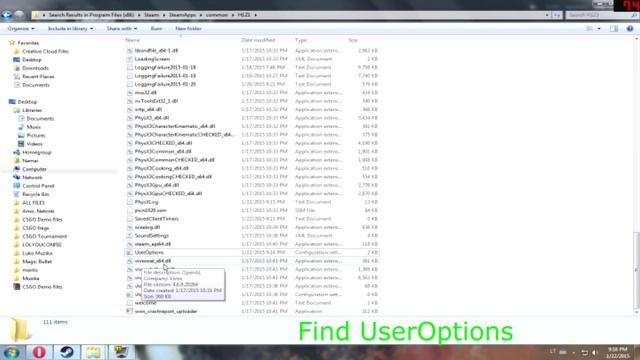Click the SteamApps segment in address bar
The height and width of the screenshot is (360, 640).
point(182,15)
